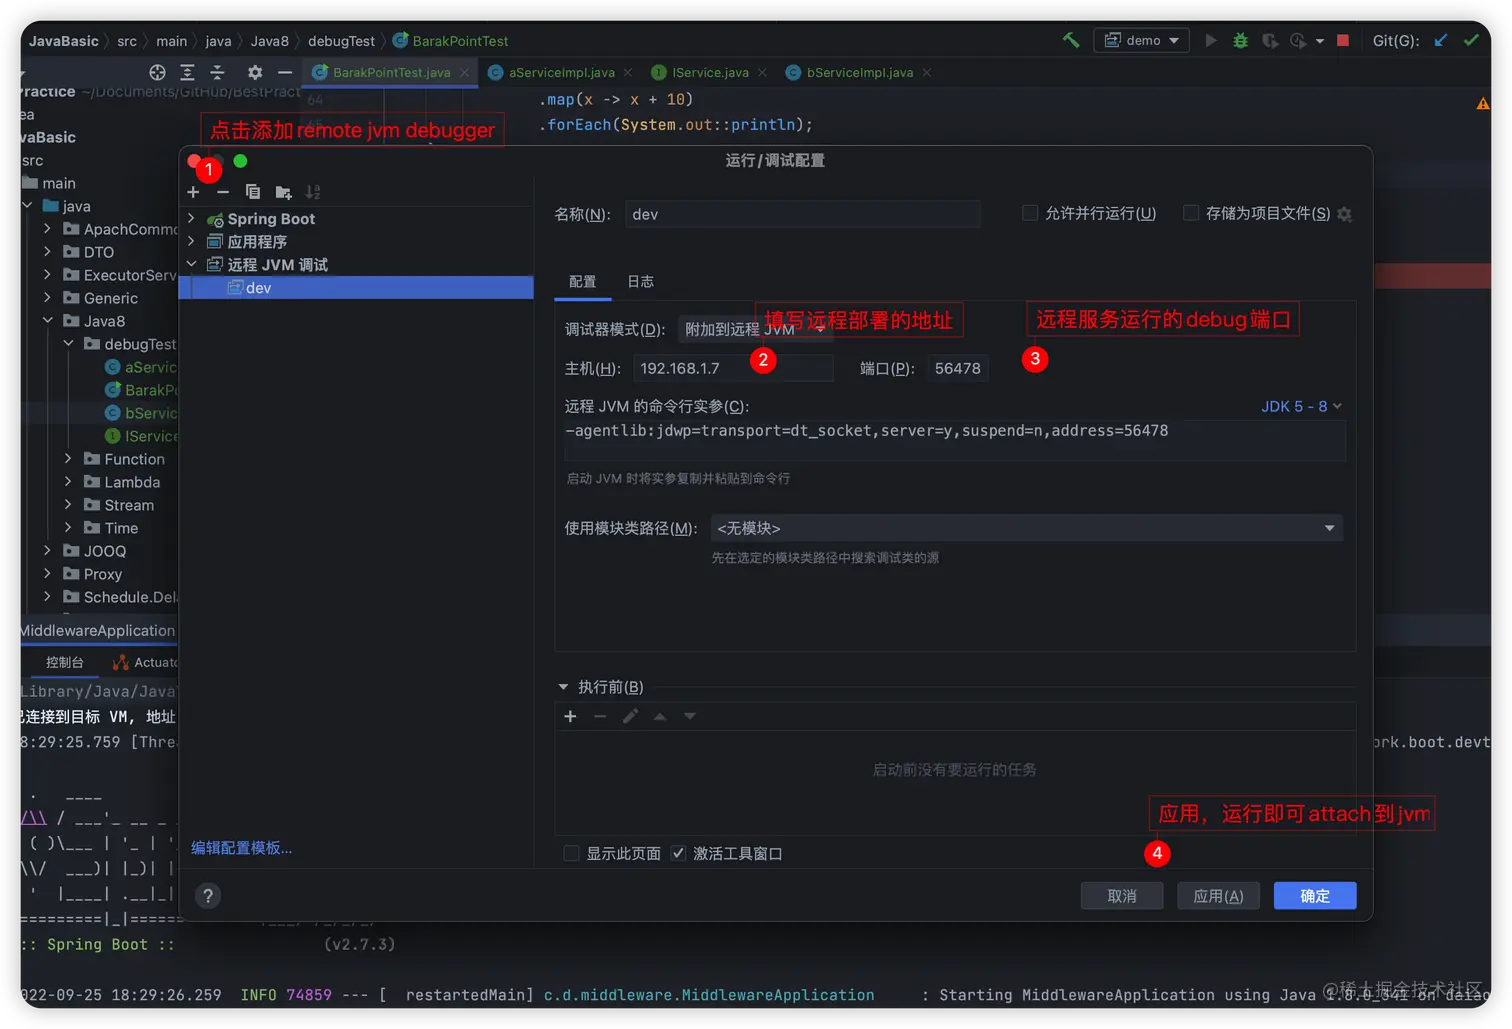The width and height of the screenshot is (1512, 1029).
Task: Select the dev configuration in tree
Action: click(356, 288)
